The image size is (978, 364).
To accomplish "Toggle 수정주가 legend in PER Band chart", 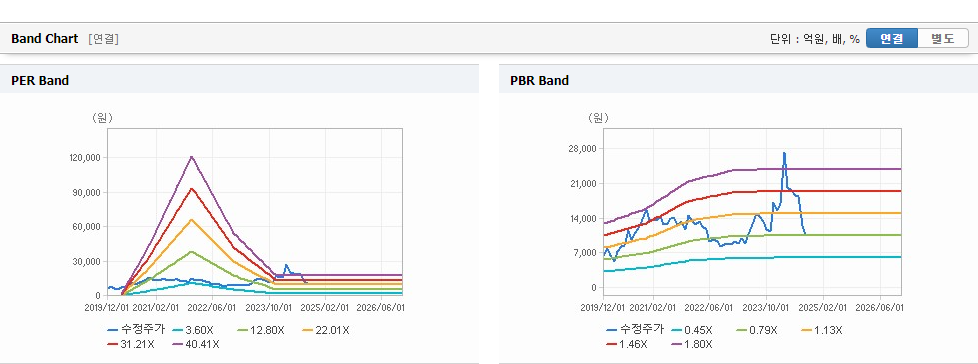I will click(x=136, y=330).
